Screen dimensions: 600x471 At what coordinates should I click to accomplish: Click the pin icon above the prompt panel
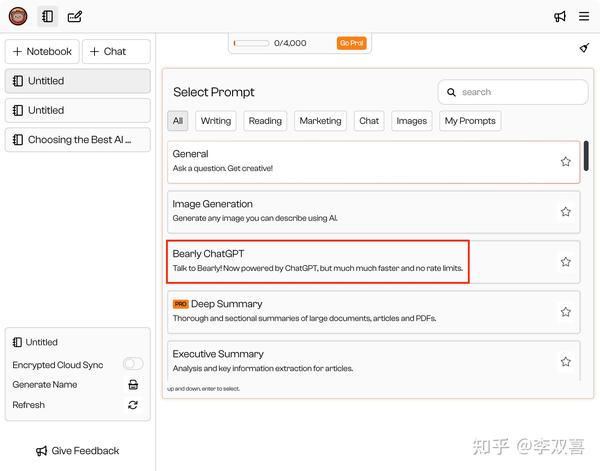pos(584,48)
